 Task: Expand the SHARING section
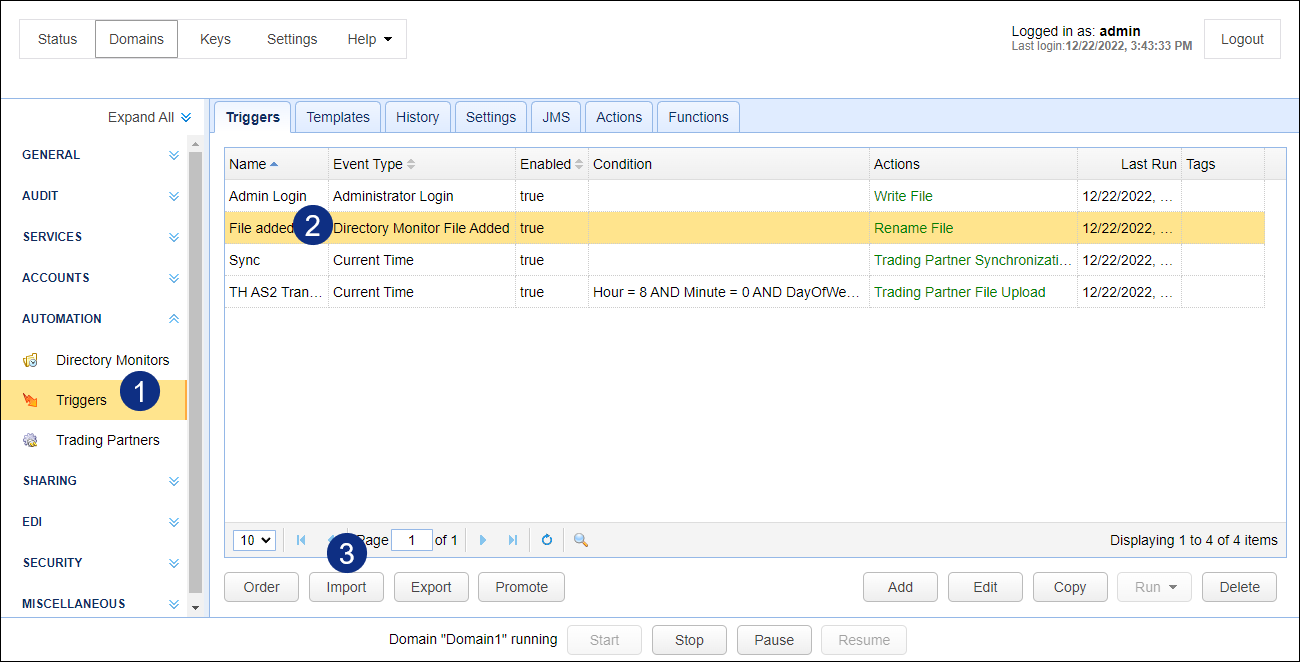point(174,481)
